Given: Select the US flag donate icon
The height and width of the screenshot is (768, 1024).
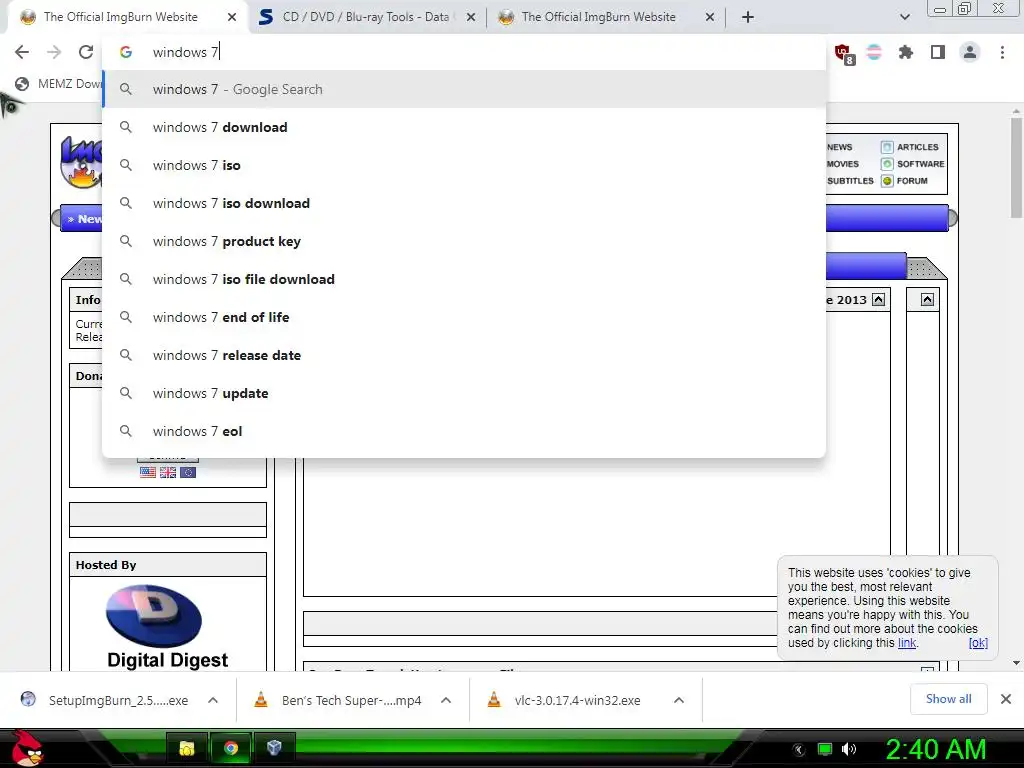Looking at the screenshot, I should coord(148,472).
